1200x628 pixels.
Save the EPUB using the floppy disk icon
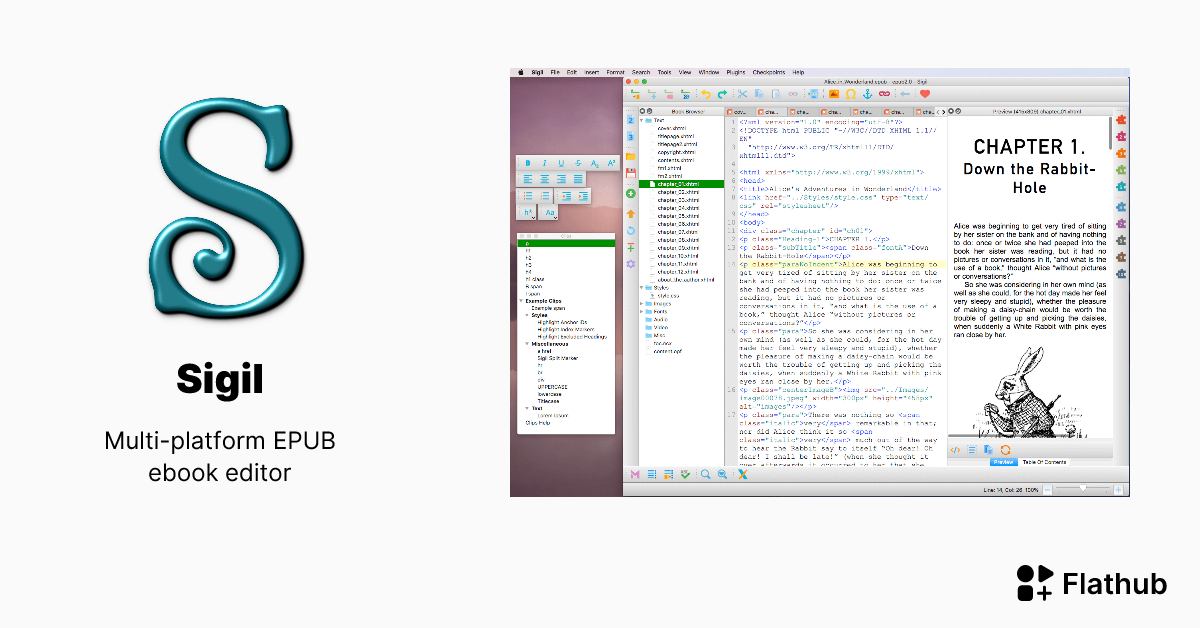pyautogui.click(x=633, y=173)
